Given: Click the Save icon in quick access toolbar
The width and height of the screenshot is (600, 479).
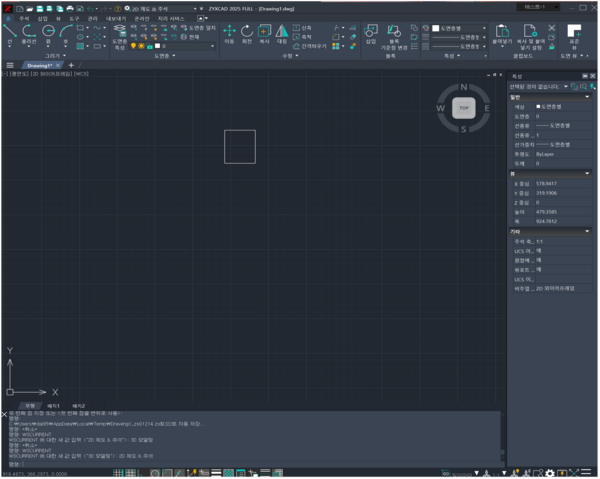Looking at the screenshot, I should click(39, 8).
